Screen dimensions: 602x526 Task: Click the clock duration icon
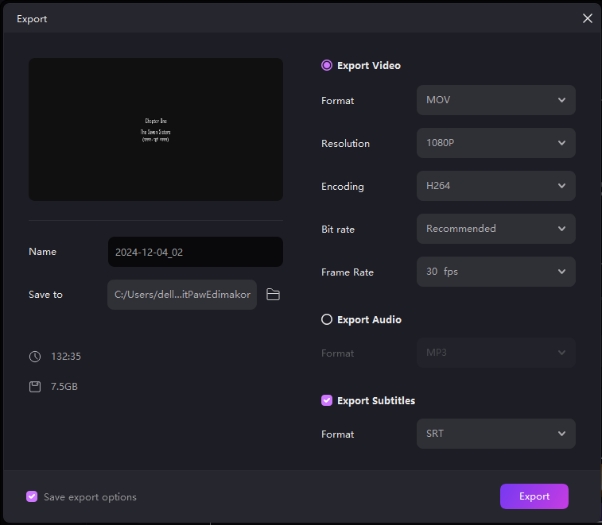click(35, 357)
